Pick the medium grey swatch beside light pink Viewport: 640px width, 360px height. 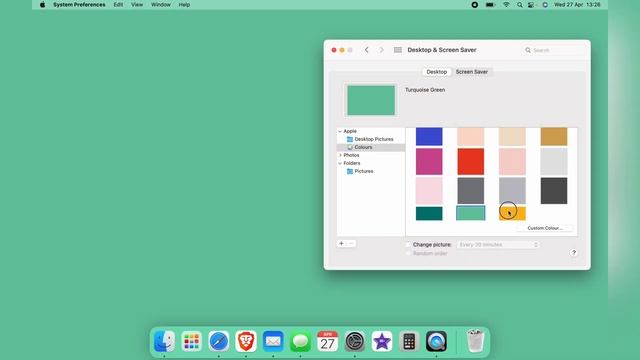(471, 191)
